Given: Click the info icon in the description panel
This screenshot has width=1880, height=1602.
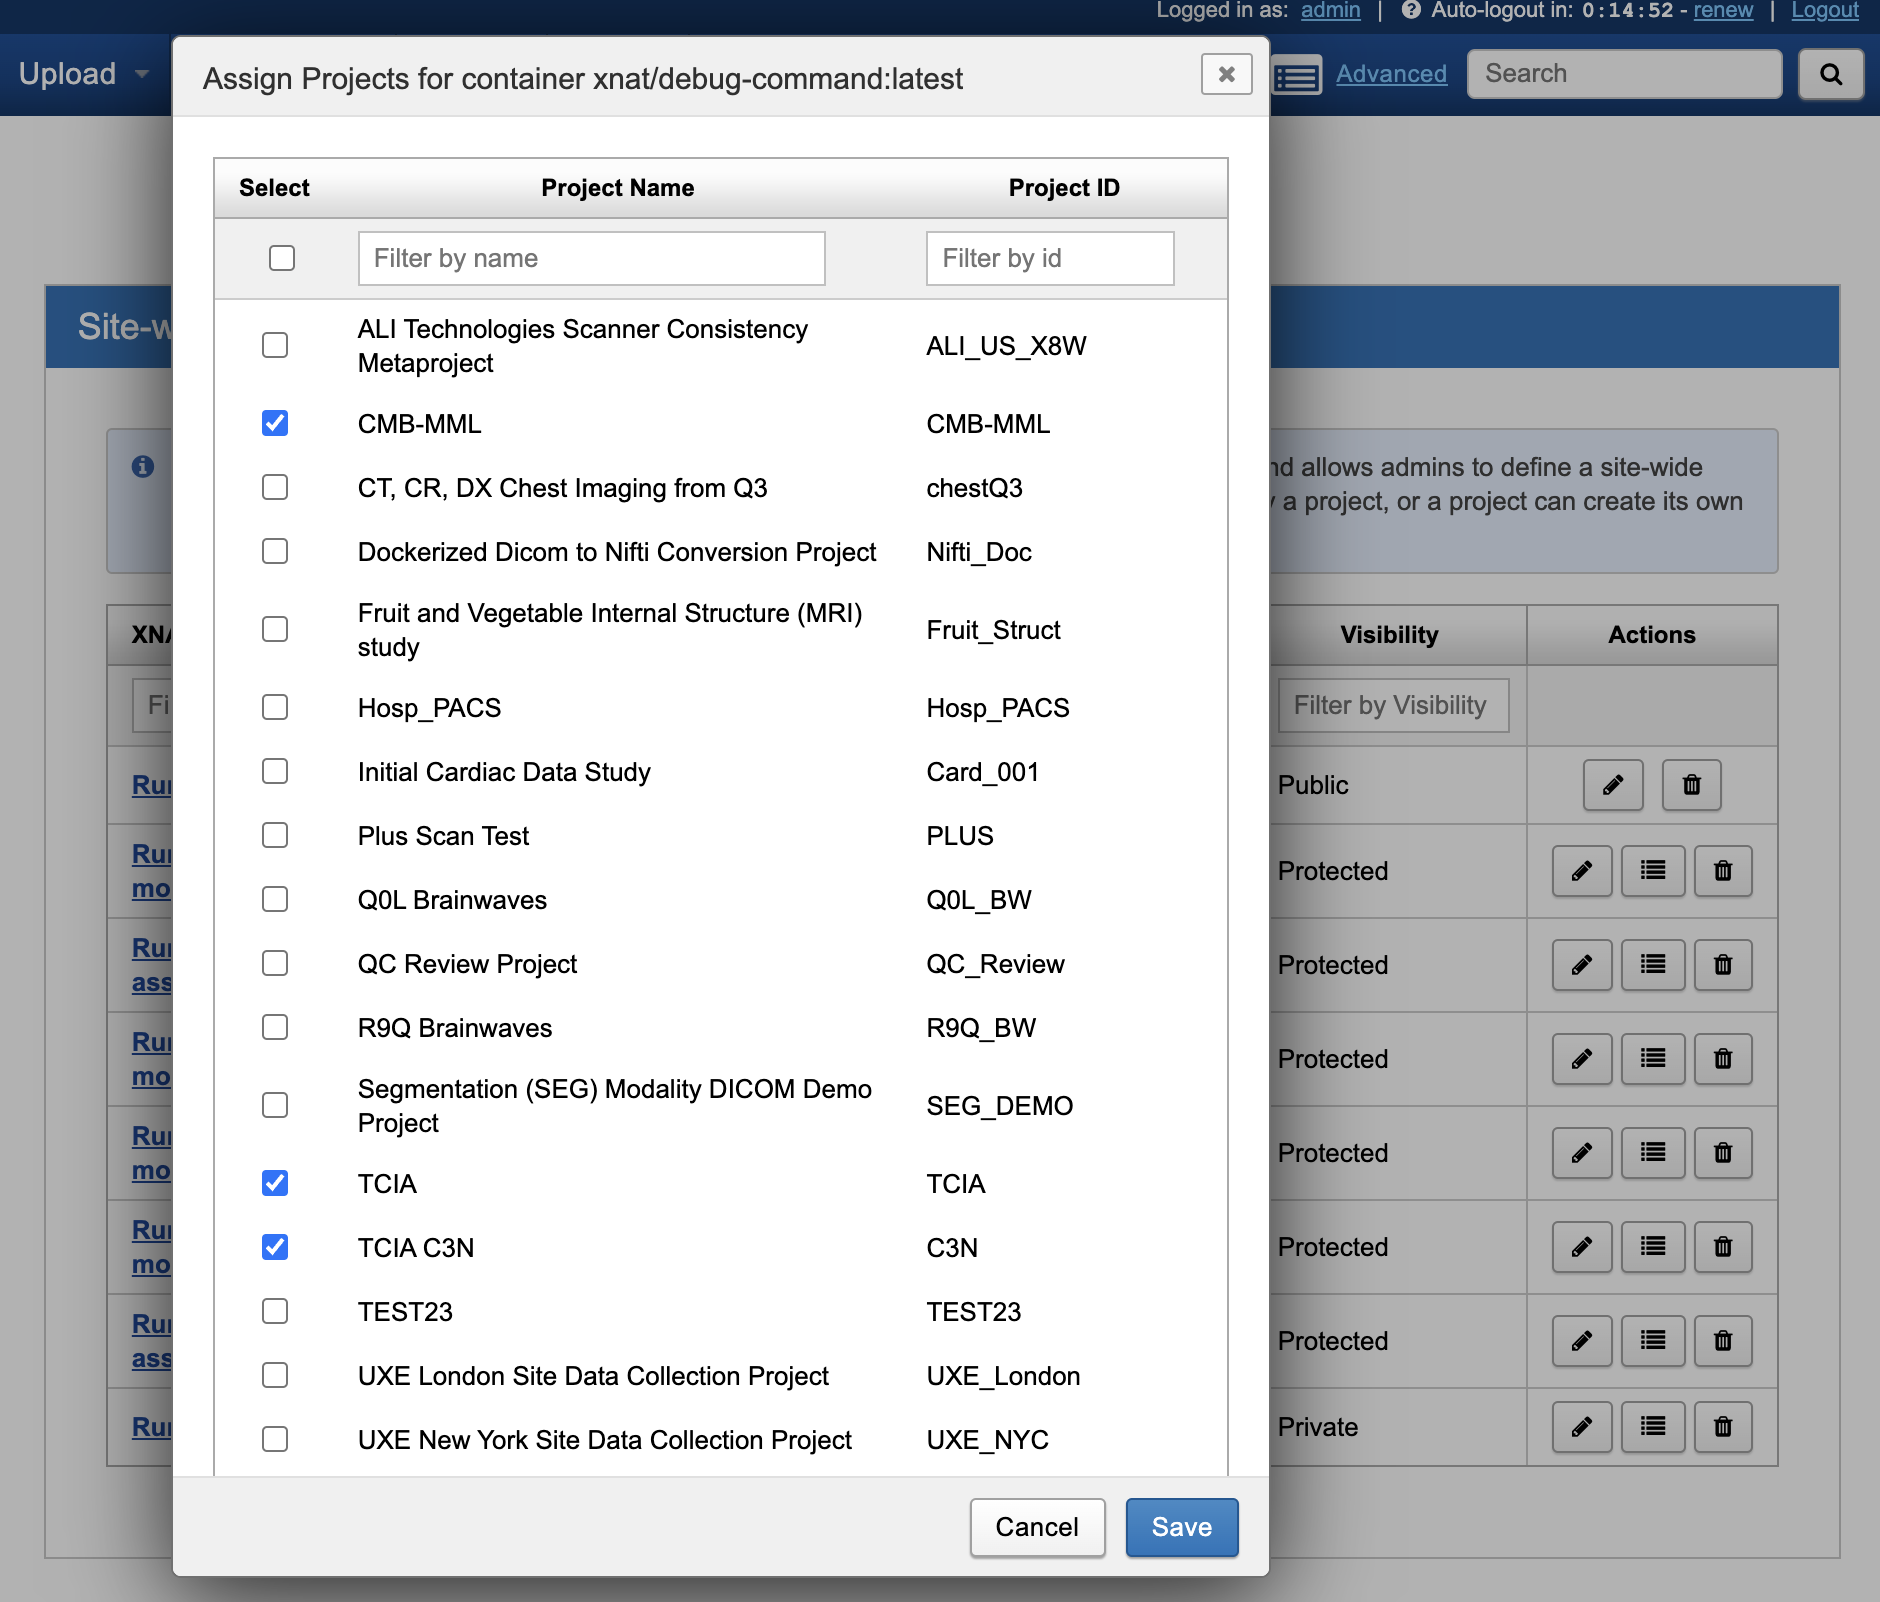Looking at the screenshot, I should (143, 466).
